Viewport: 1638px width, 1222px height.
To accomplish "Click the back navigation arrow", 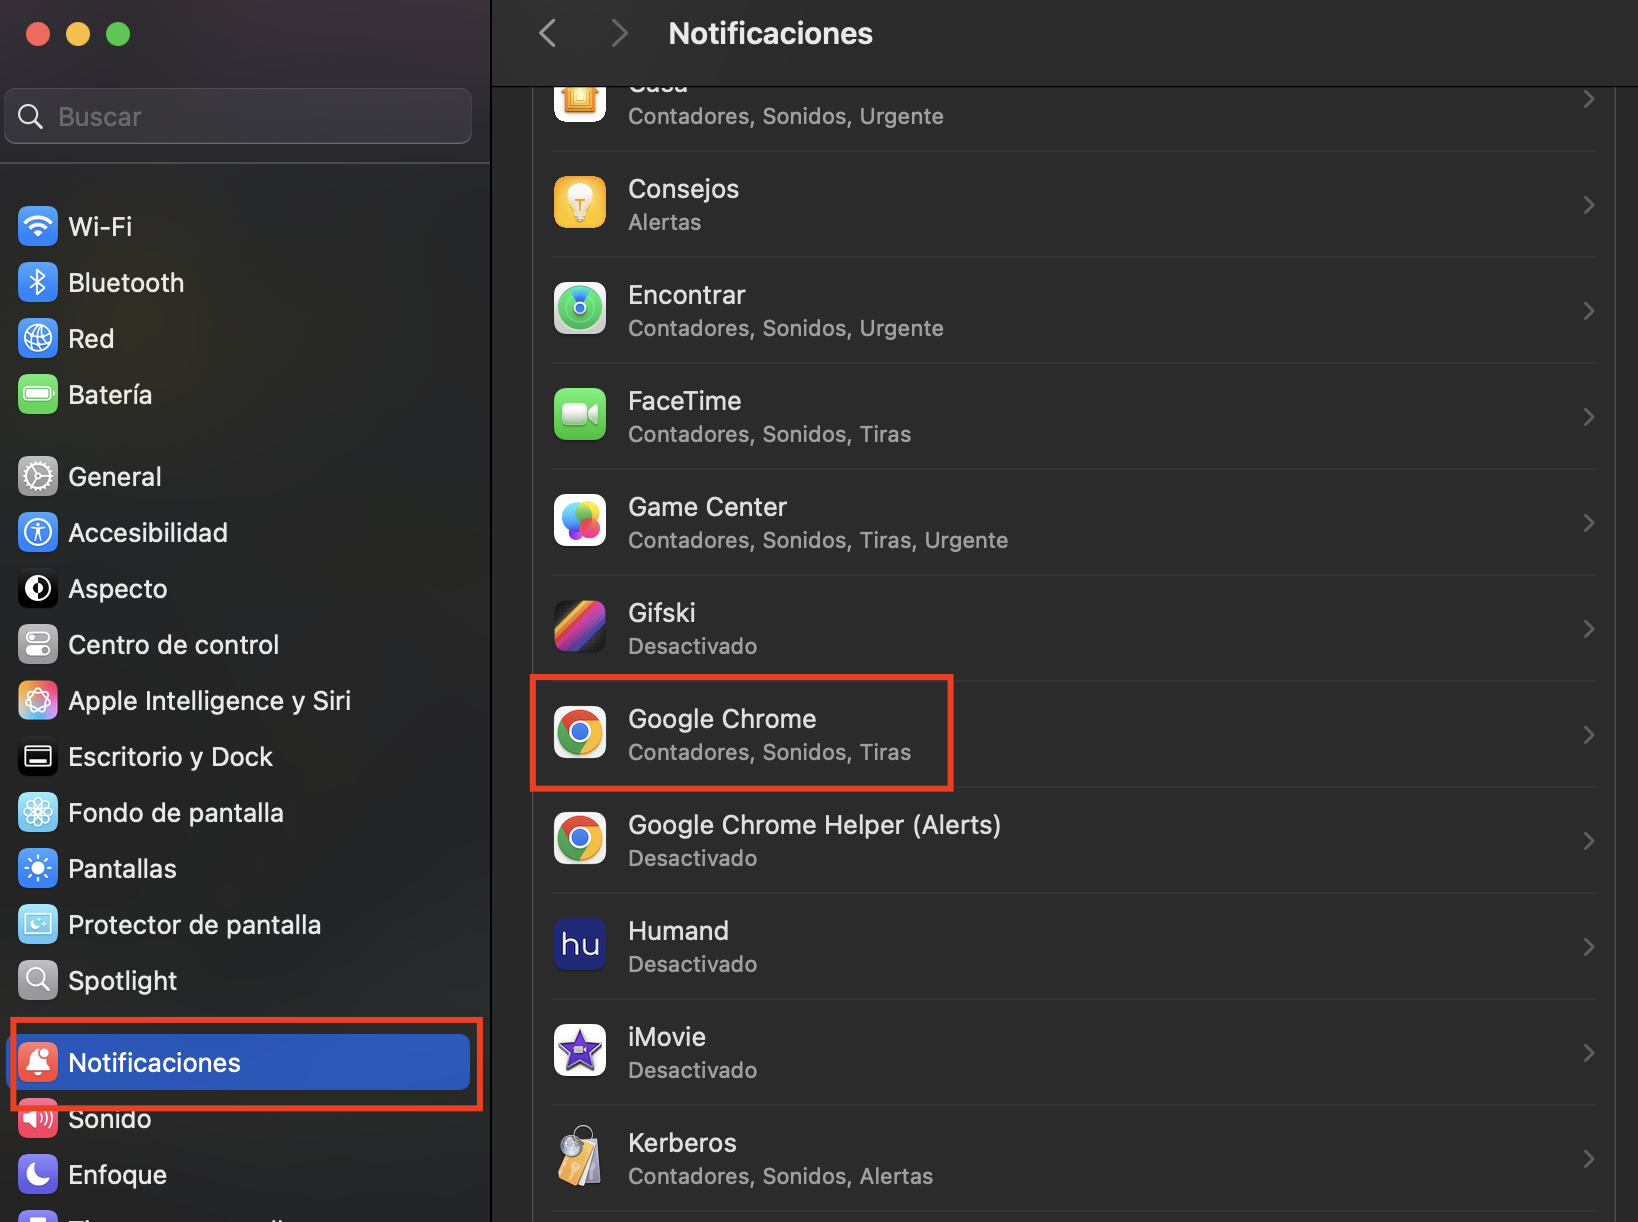I will [548, 34].
